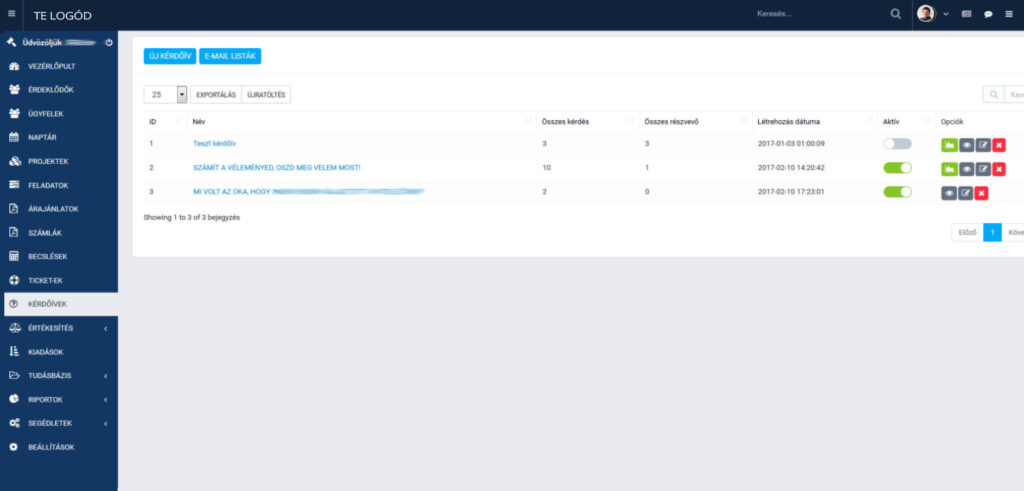1024x491 pixels.
Task: Open statistics chart for Teszt kérdőív row
Action: [x=948, y=144]
